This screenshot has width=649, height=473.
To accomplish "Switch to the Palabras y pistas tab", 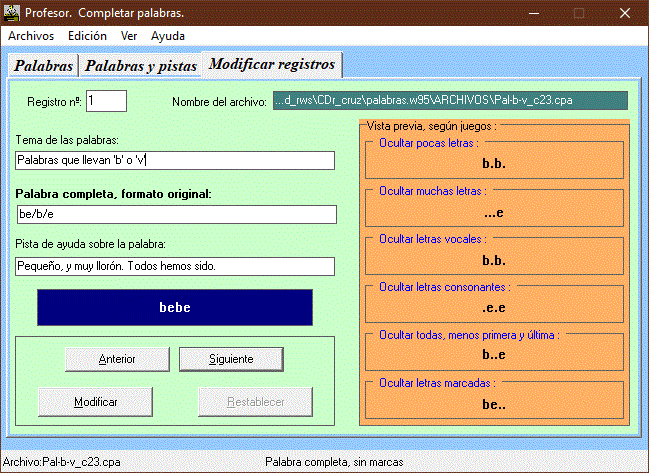I will tap(141, 66).
